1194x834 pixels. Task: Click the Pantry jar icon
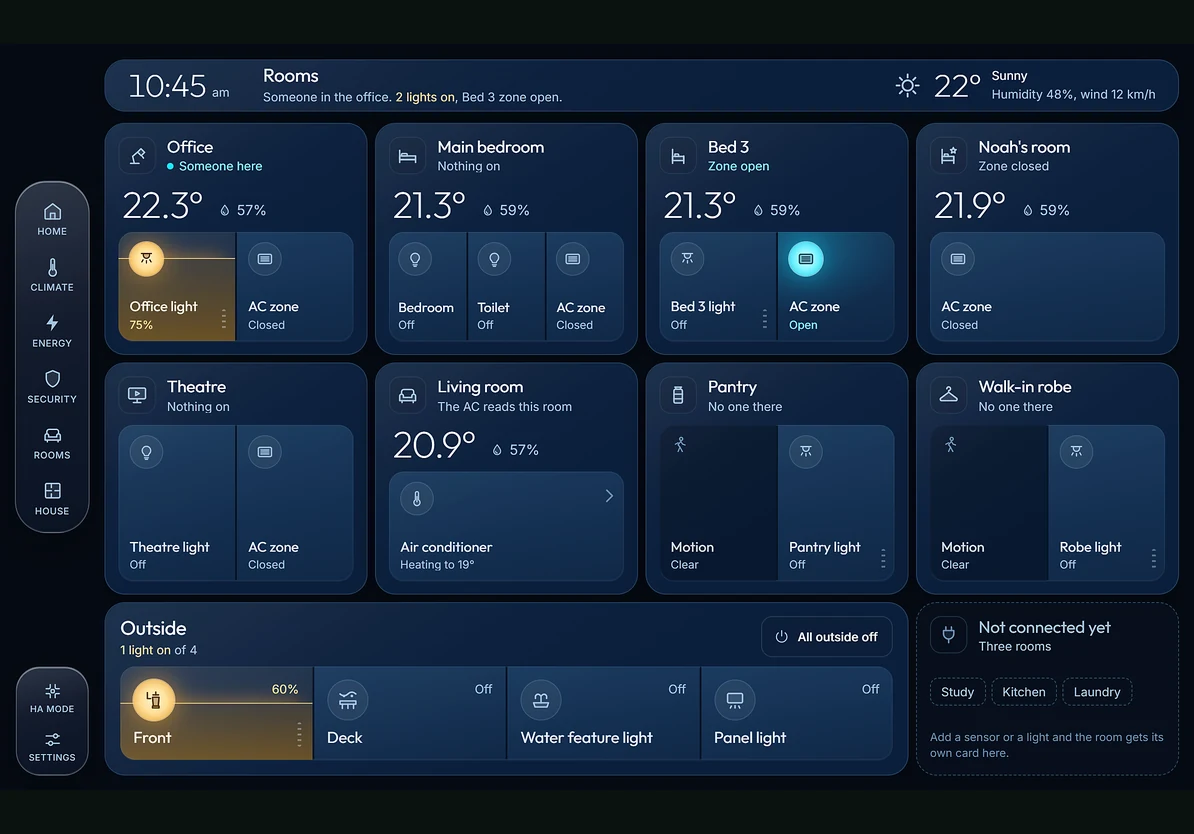click(x=678, y=395)
